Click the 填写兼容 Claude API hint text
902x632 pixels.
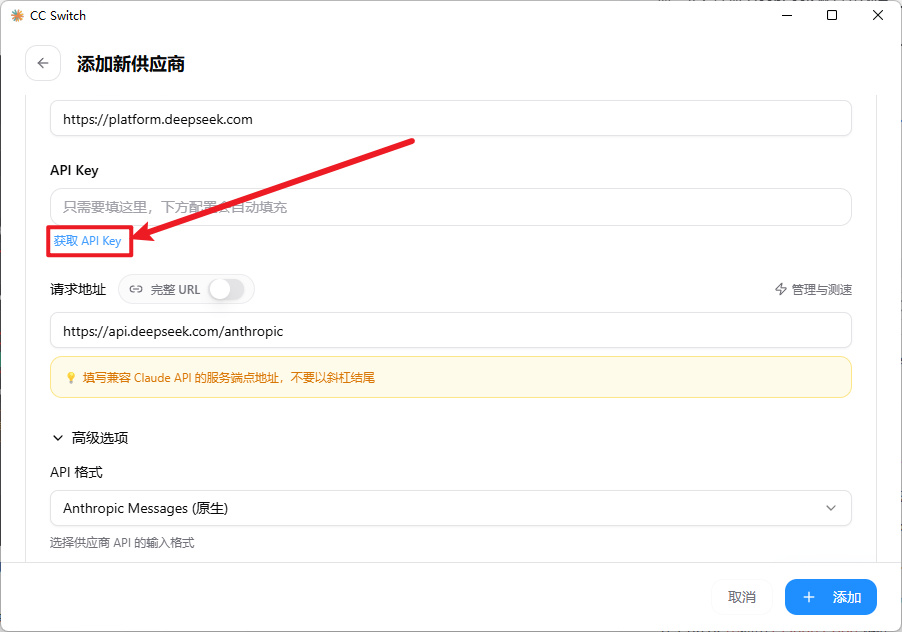(228, 377)
